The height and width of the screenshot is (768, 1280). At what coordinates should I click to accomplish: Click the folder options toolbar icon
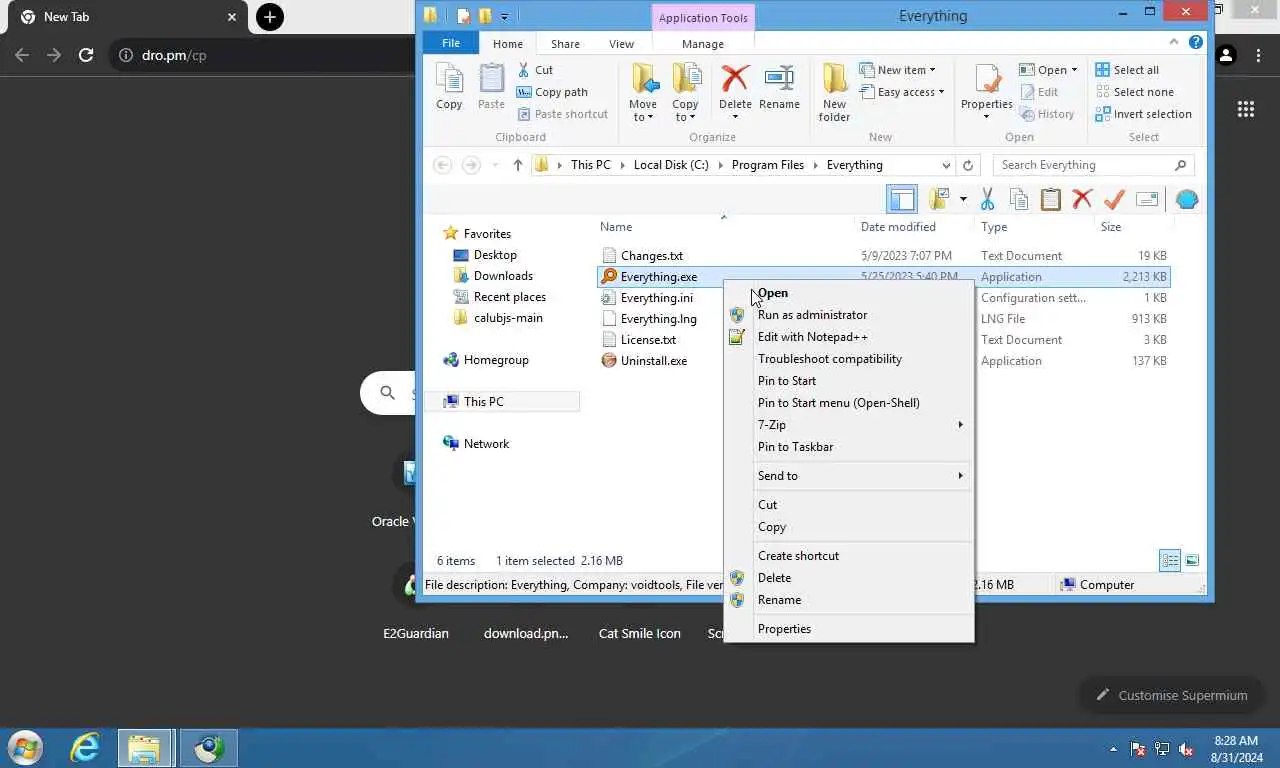(x=939, y=199)
